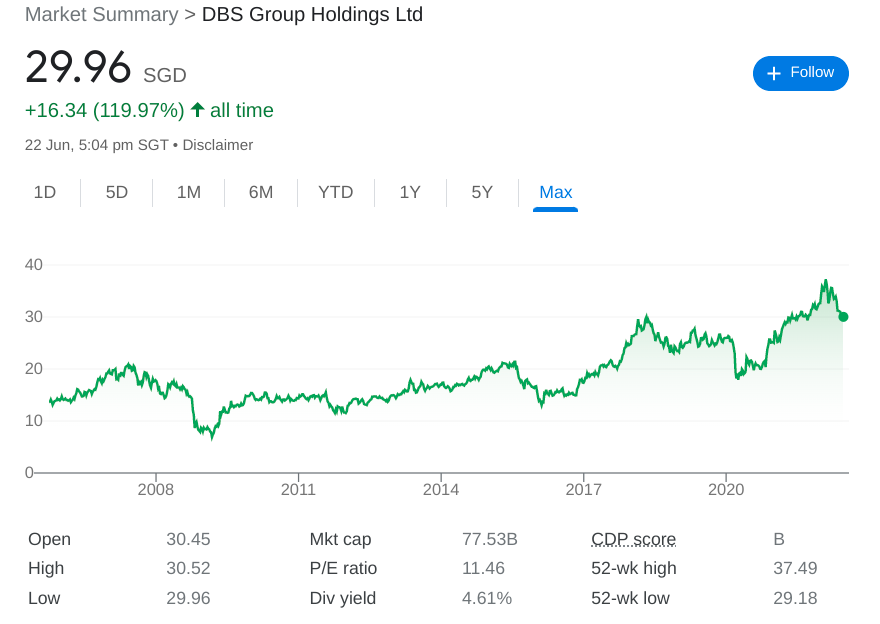Click the SGD currency label
Viewport: 880px width, 624px height.
click(x=164, y=75)
